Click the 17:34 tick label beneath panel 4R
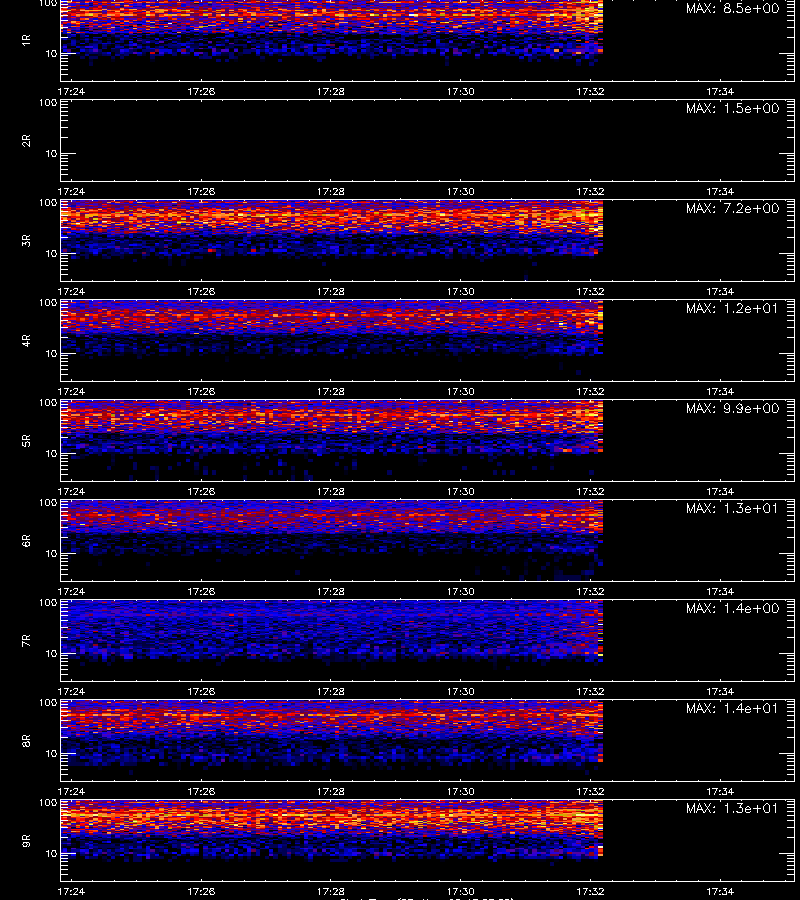This screenshot has height=900, width=800. click(x=720, y=391)
